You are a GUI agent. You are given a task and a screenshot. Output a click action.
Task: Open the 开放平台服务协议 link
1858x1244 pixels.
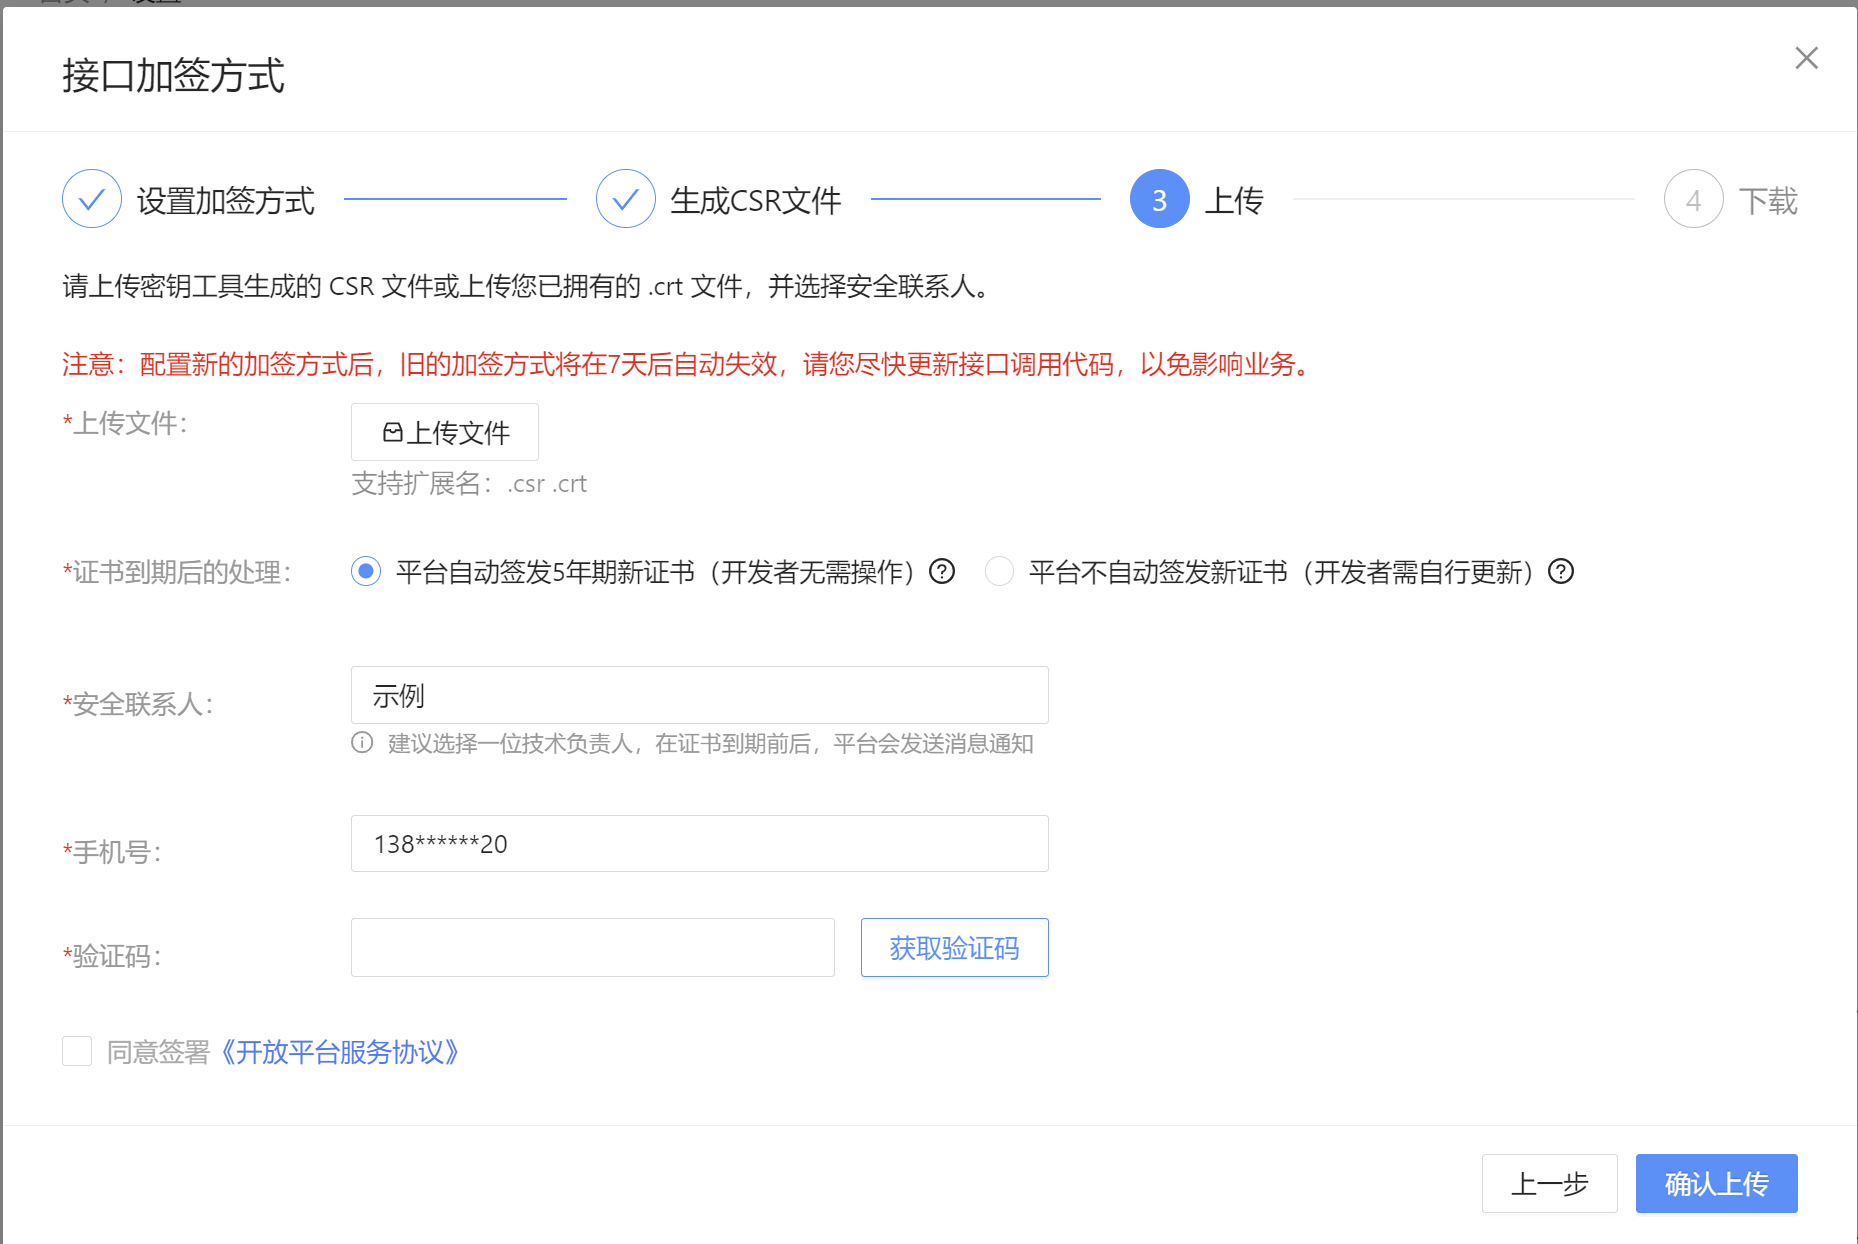click(340, 1052)
